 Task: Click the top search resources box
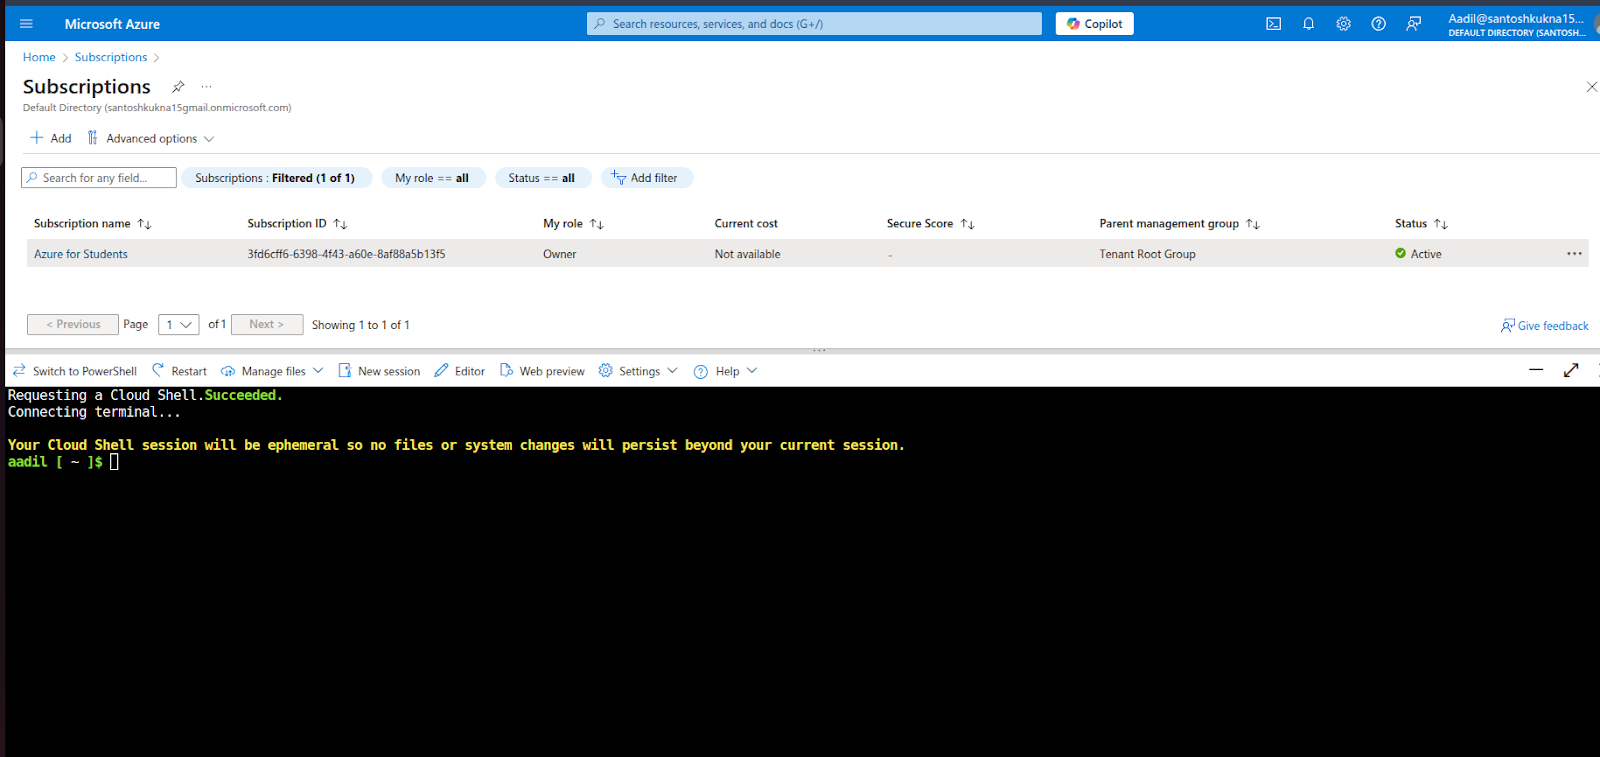[x=814, y=24]
